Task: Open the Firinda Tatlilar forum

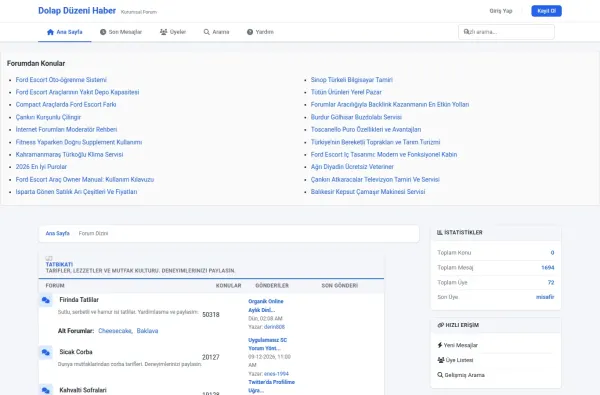Action: [x=79, y=300]
